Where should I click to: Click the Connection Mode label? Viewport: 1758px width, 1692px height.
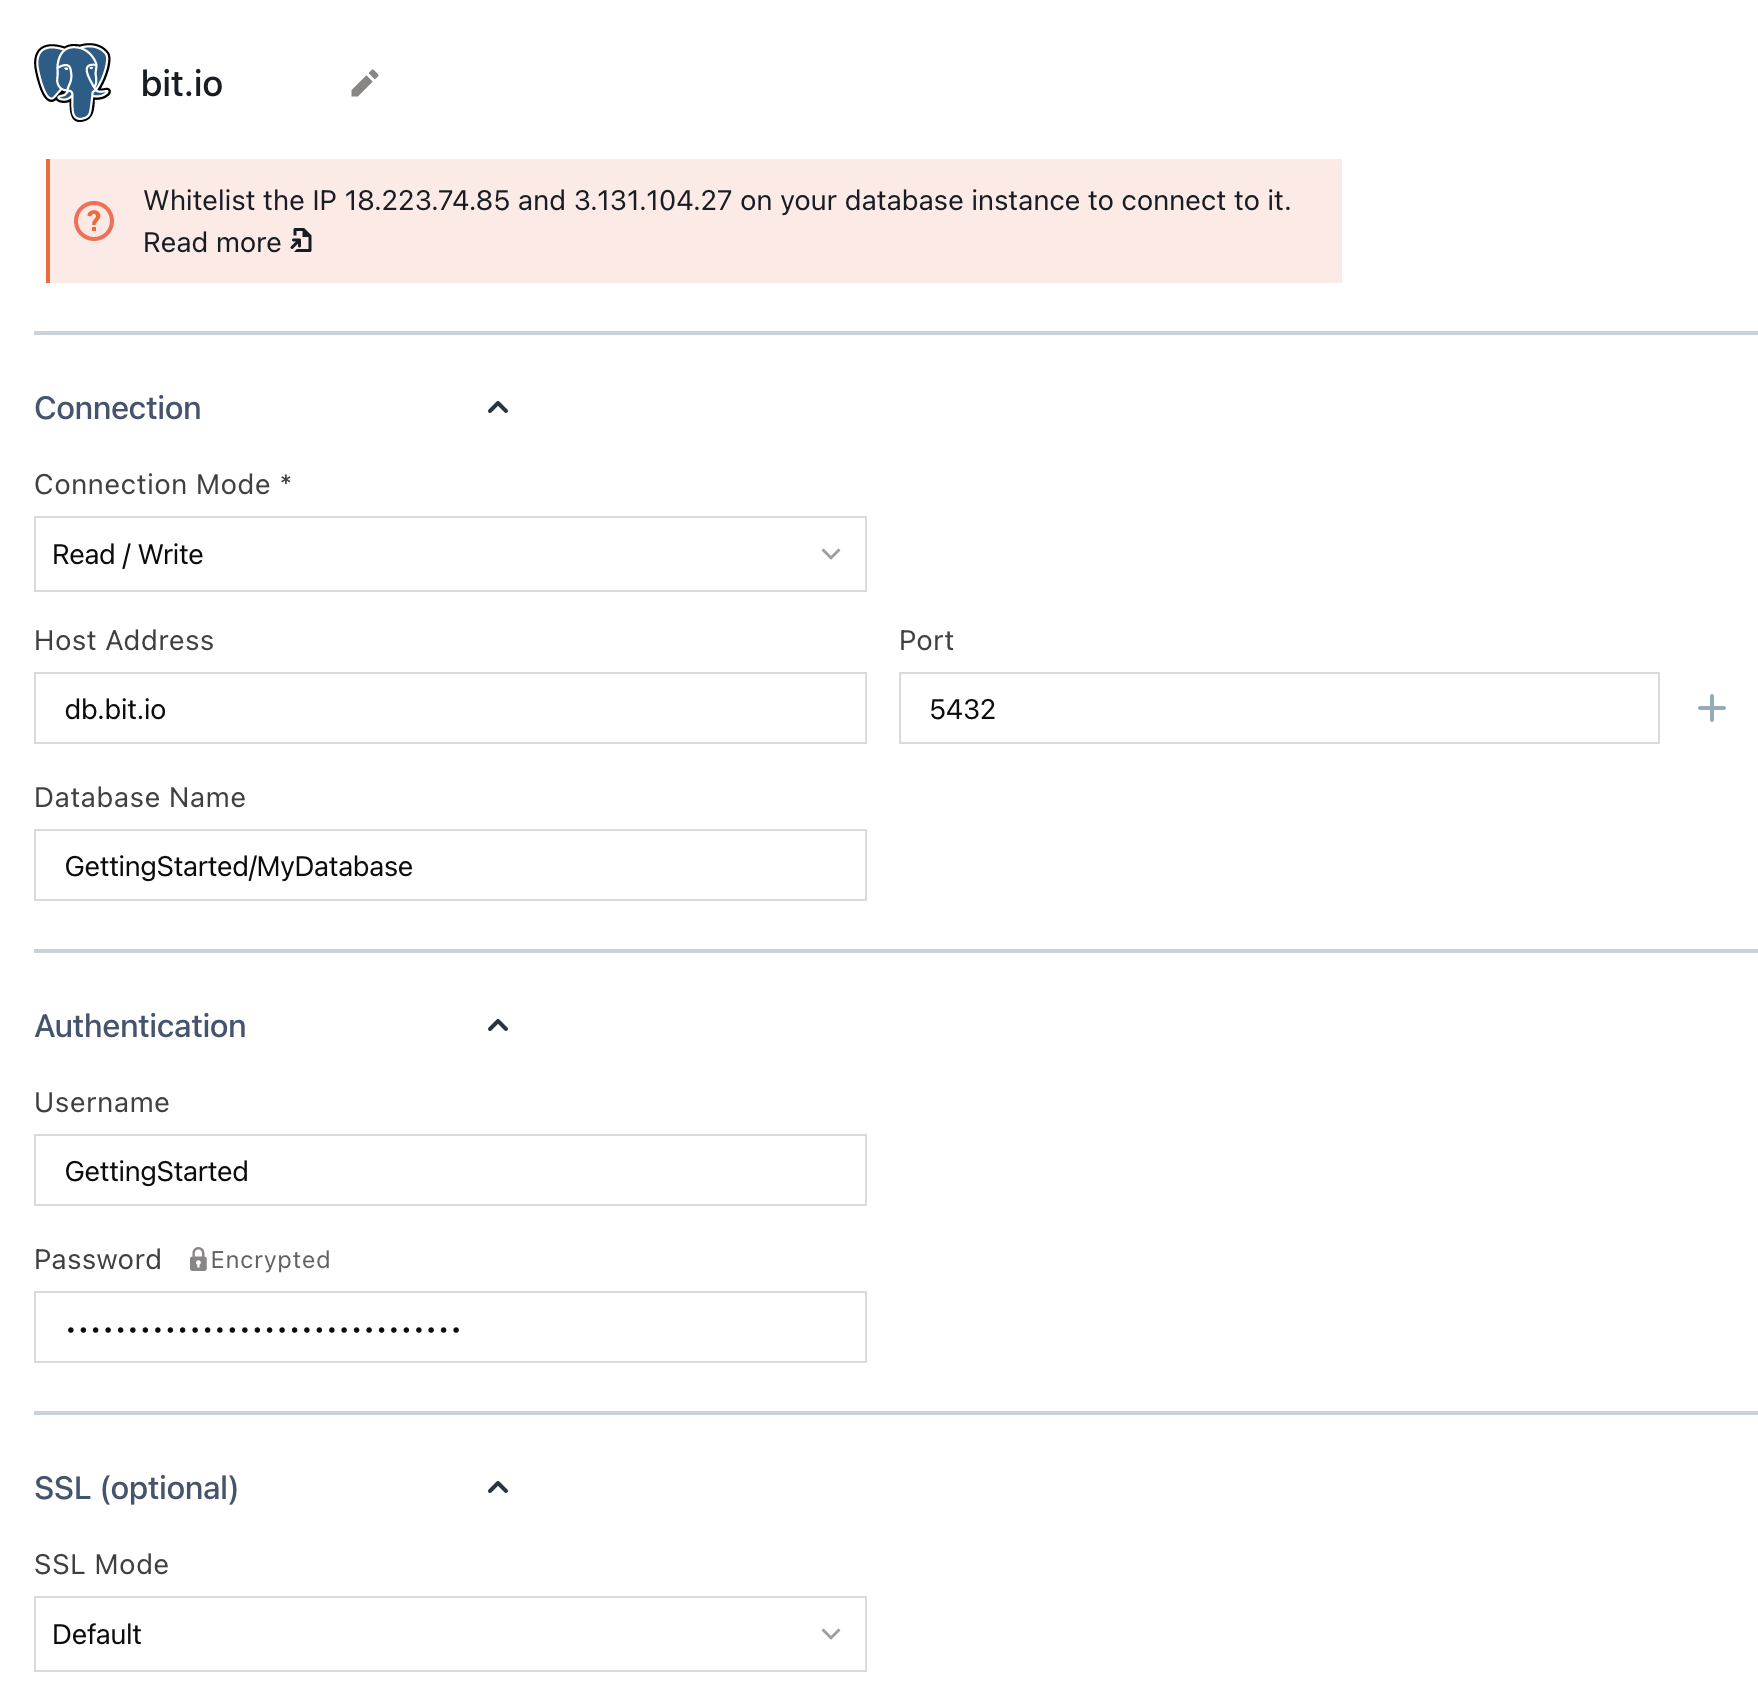163,484
